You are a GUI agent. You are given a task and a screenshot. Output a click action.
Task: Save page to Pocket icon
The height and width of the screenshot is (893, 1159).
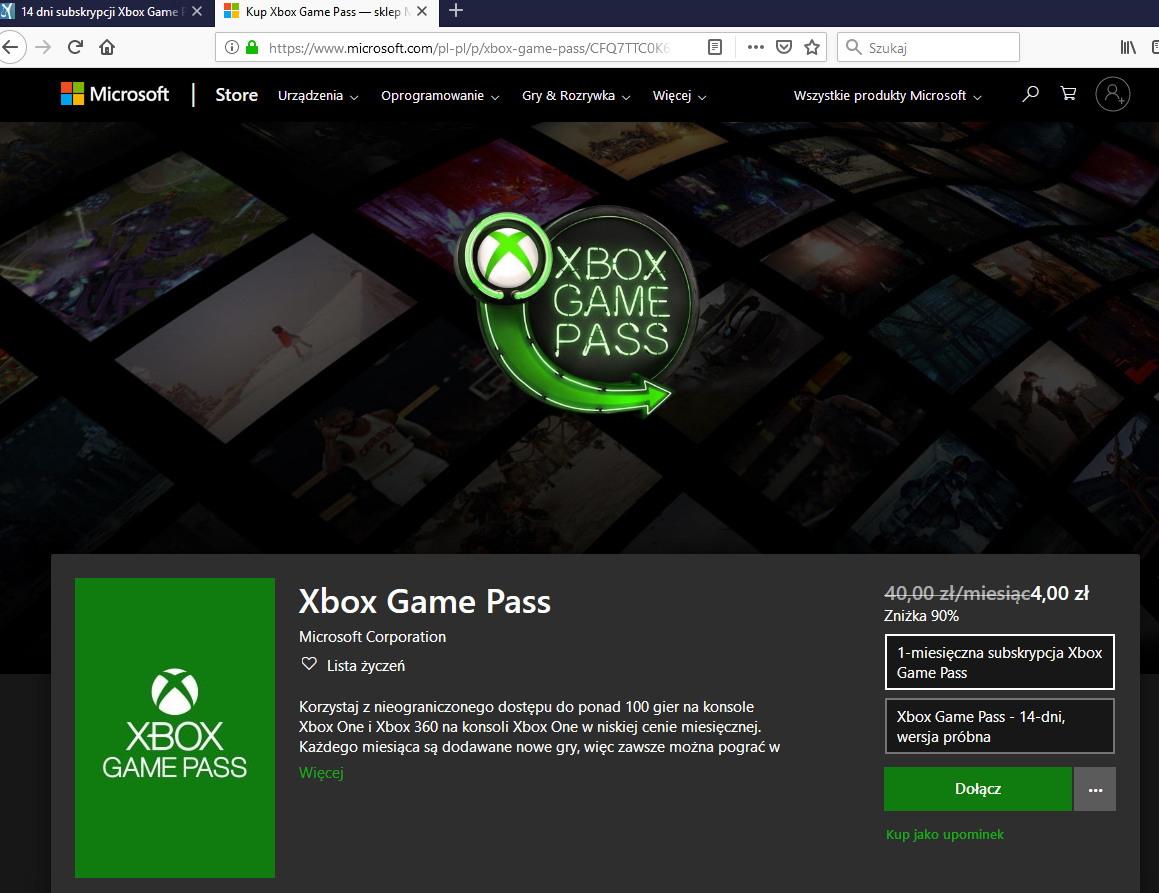784,48
